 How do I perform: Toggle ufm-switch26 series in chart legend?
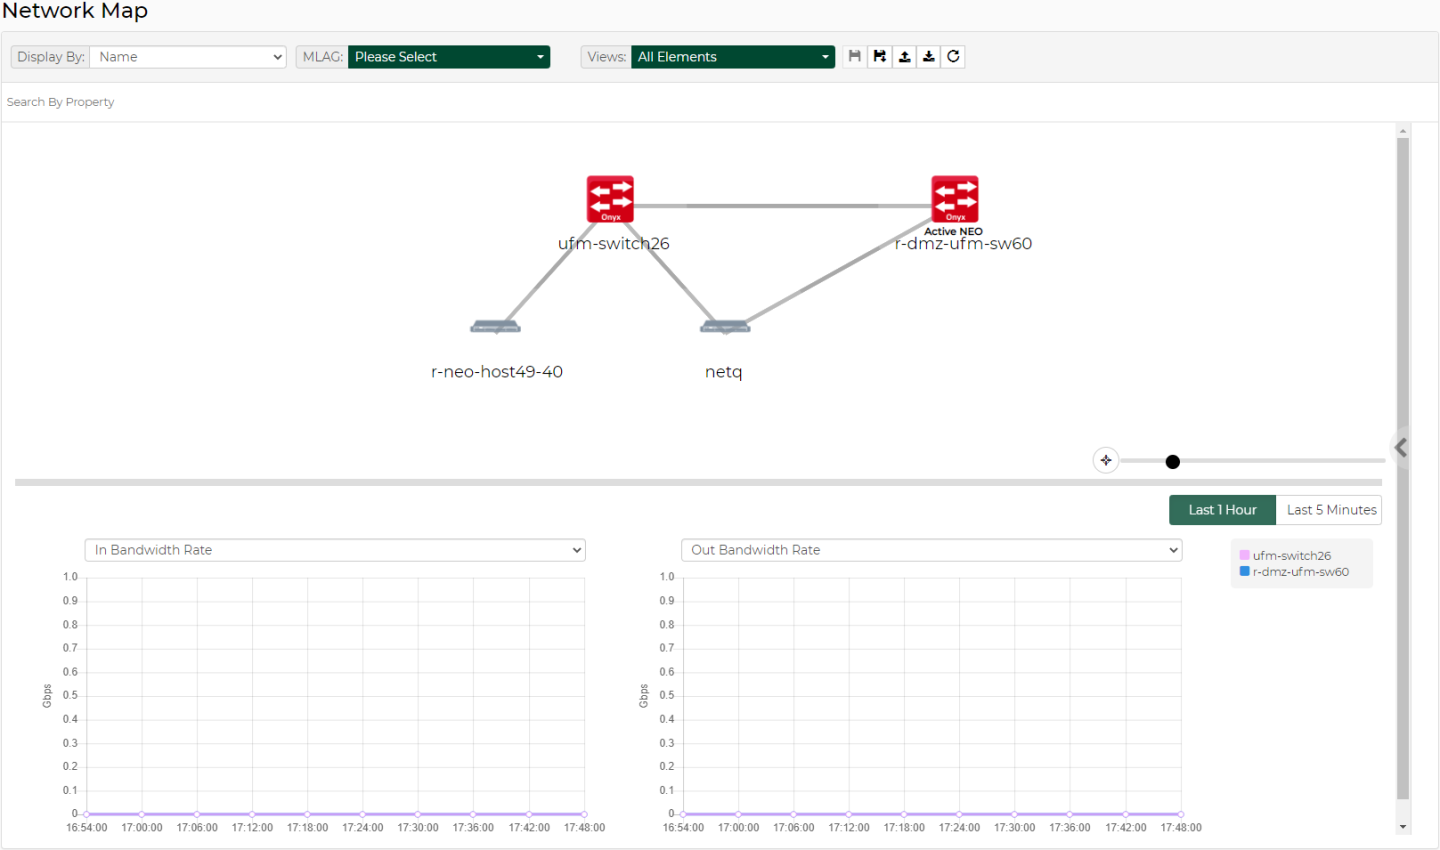(1291, 556)
